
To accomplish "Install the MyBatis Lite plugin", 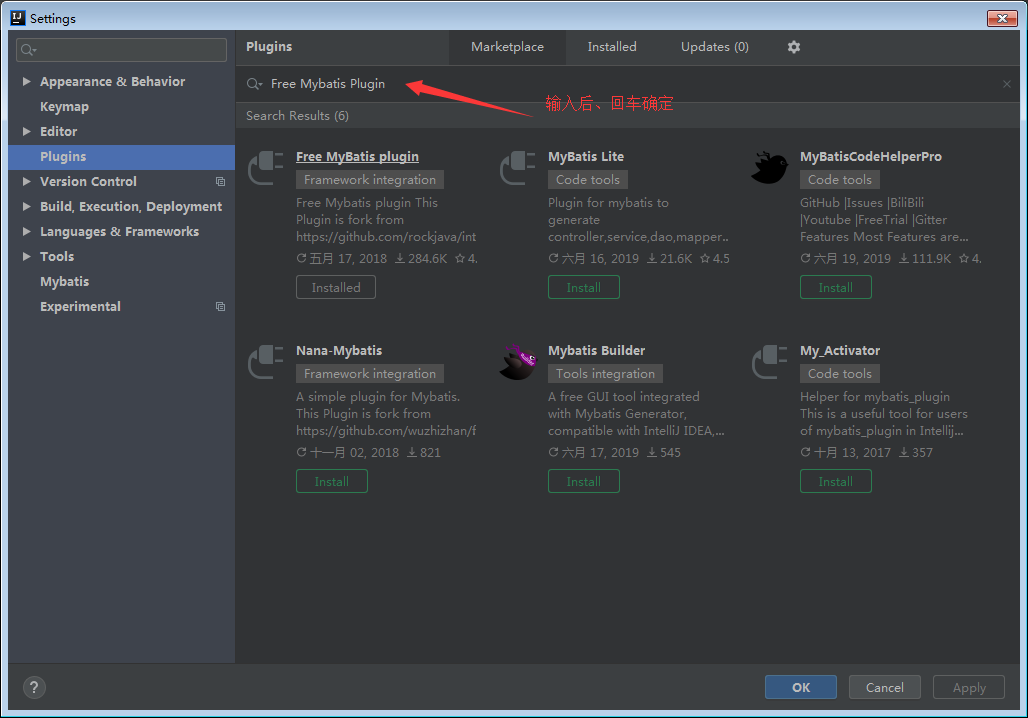I will click(583, 287).
